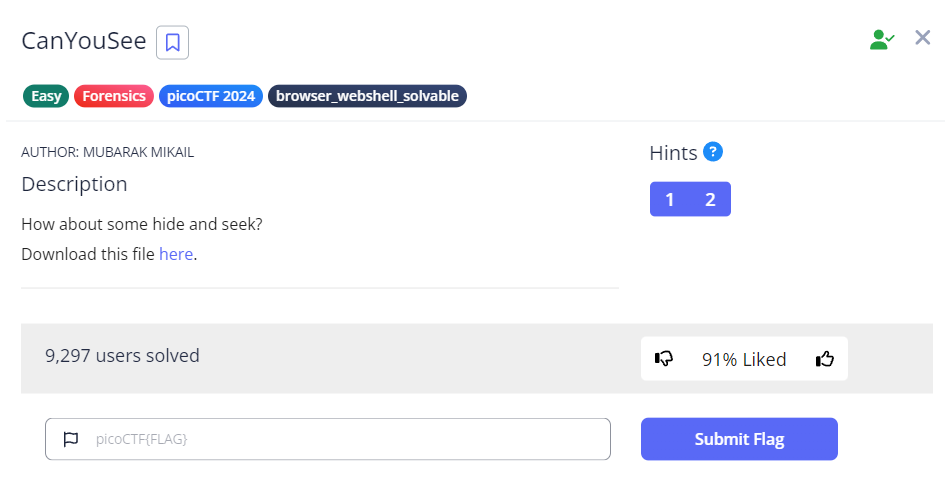The height and width of the screenshot is (498, 945).
Task: Click the 9,297 users solved text
Action: click(122, 355)
